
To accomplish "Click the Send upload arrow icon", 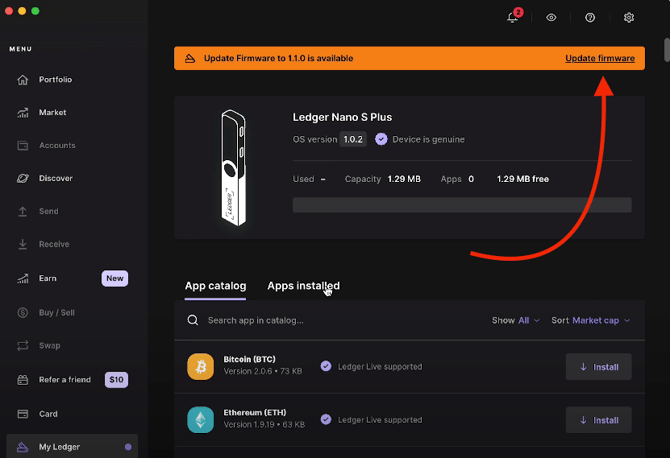I will coord(23,211).
